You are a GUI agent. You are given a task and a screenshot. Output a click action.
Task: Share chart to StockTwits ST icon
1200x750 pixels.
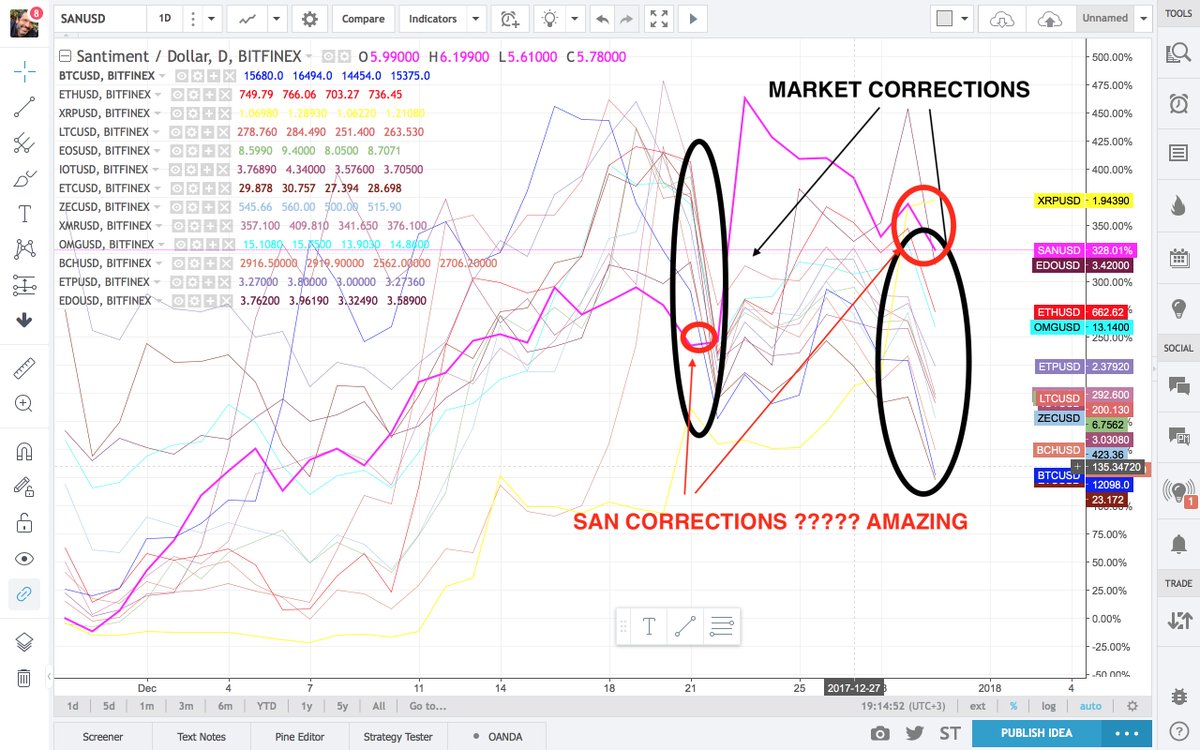(x=948, y=733)
